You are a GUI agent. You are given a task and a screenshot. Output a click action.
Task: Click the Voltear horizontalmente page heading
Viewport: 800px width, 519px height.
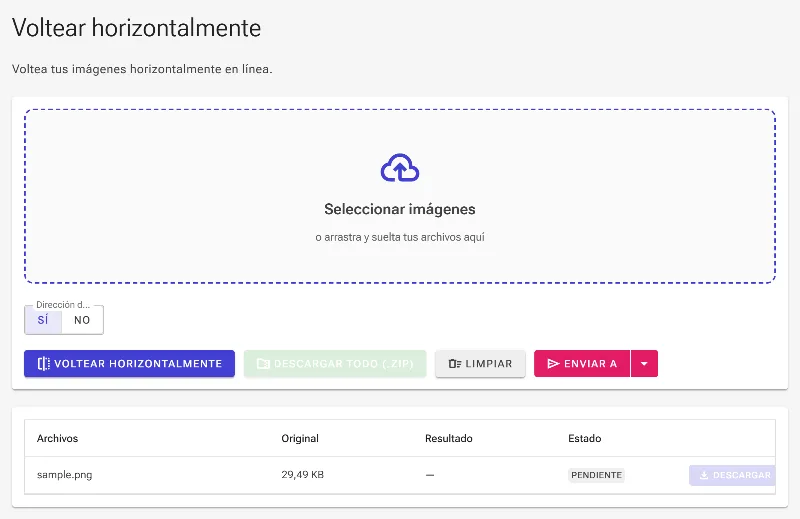tap(136, 28)
